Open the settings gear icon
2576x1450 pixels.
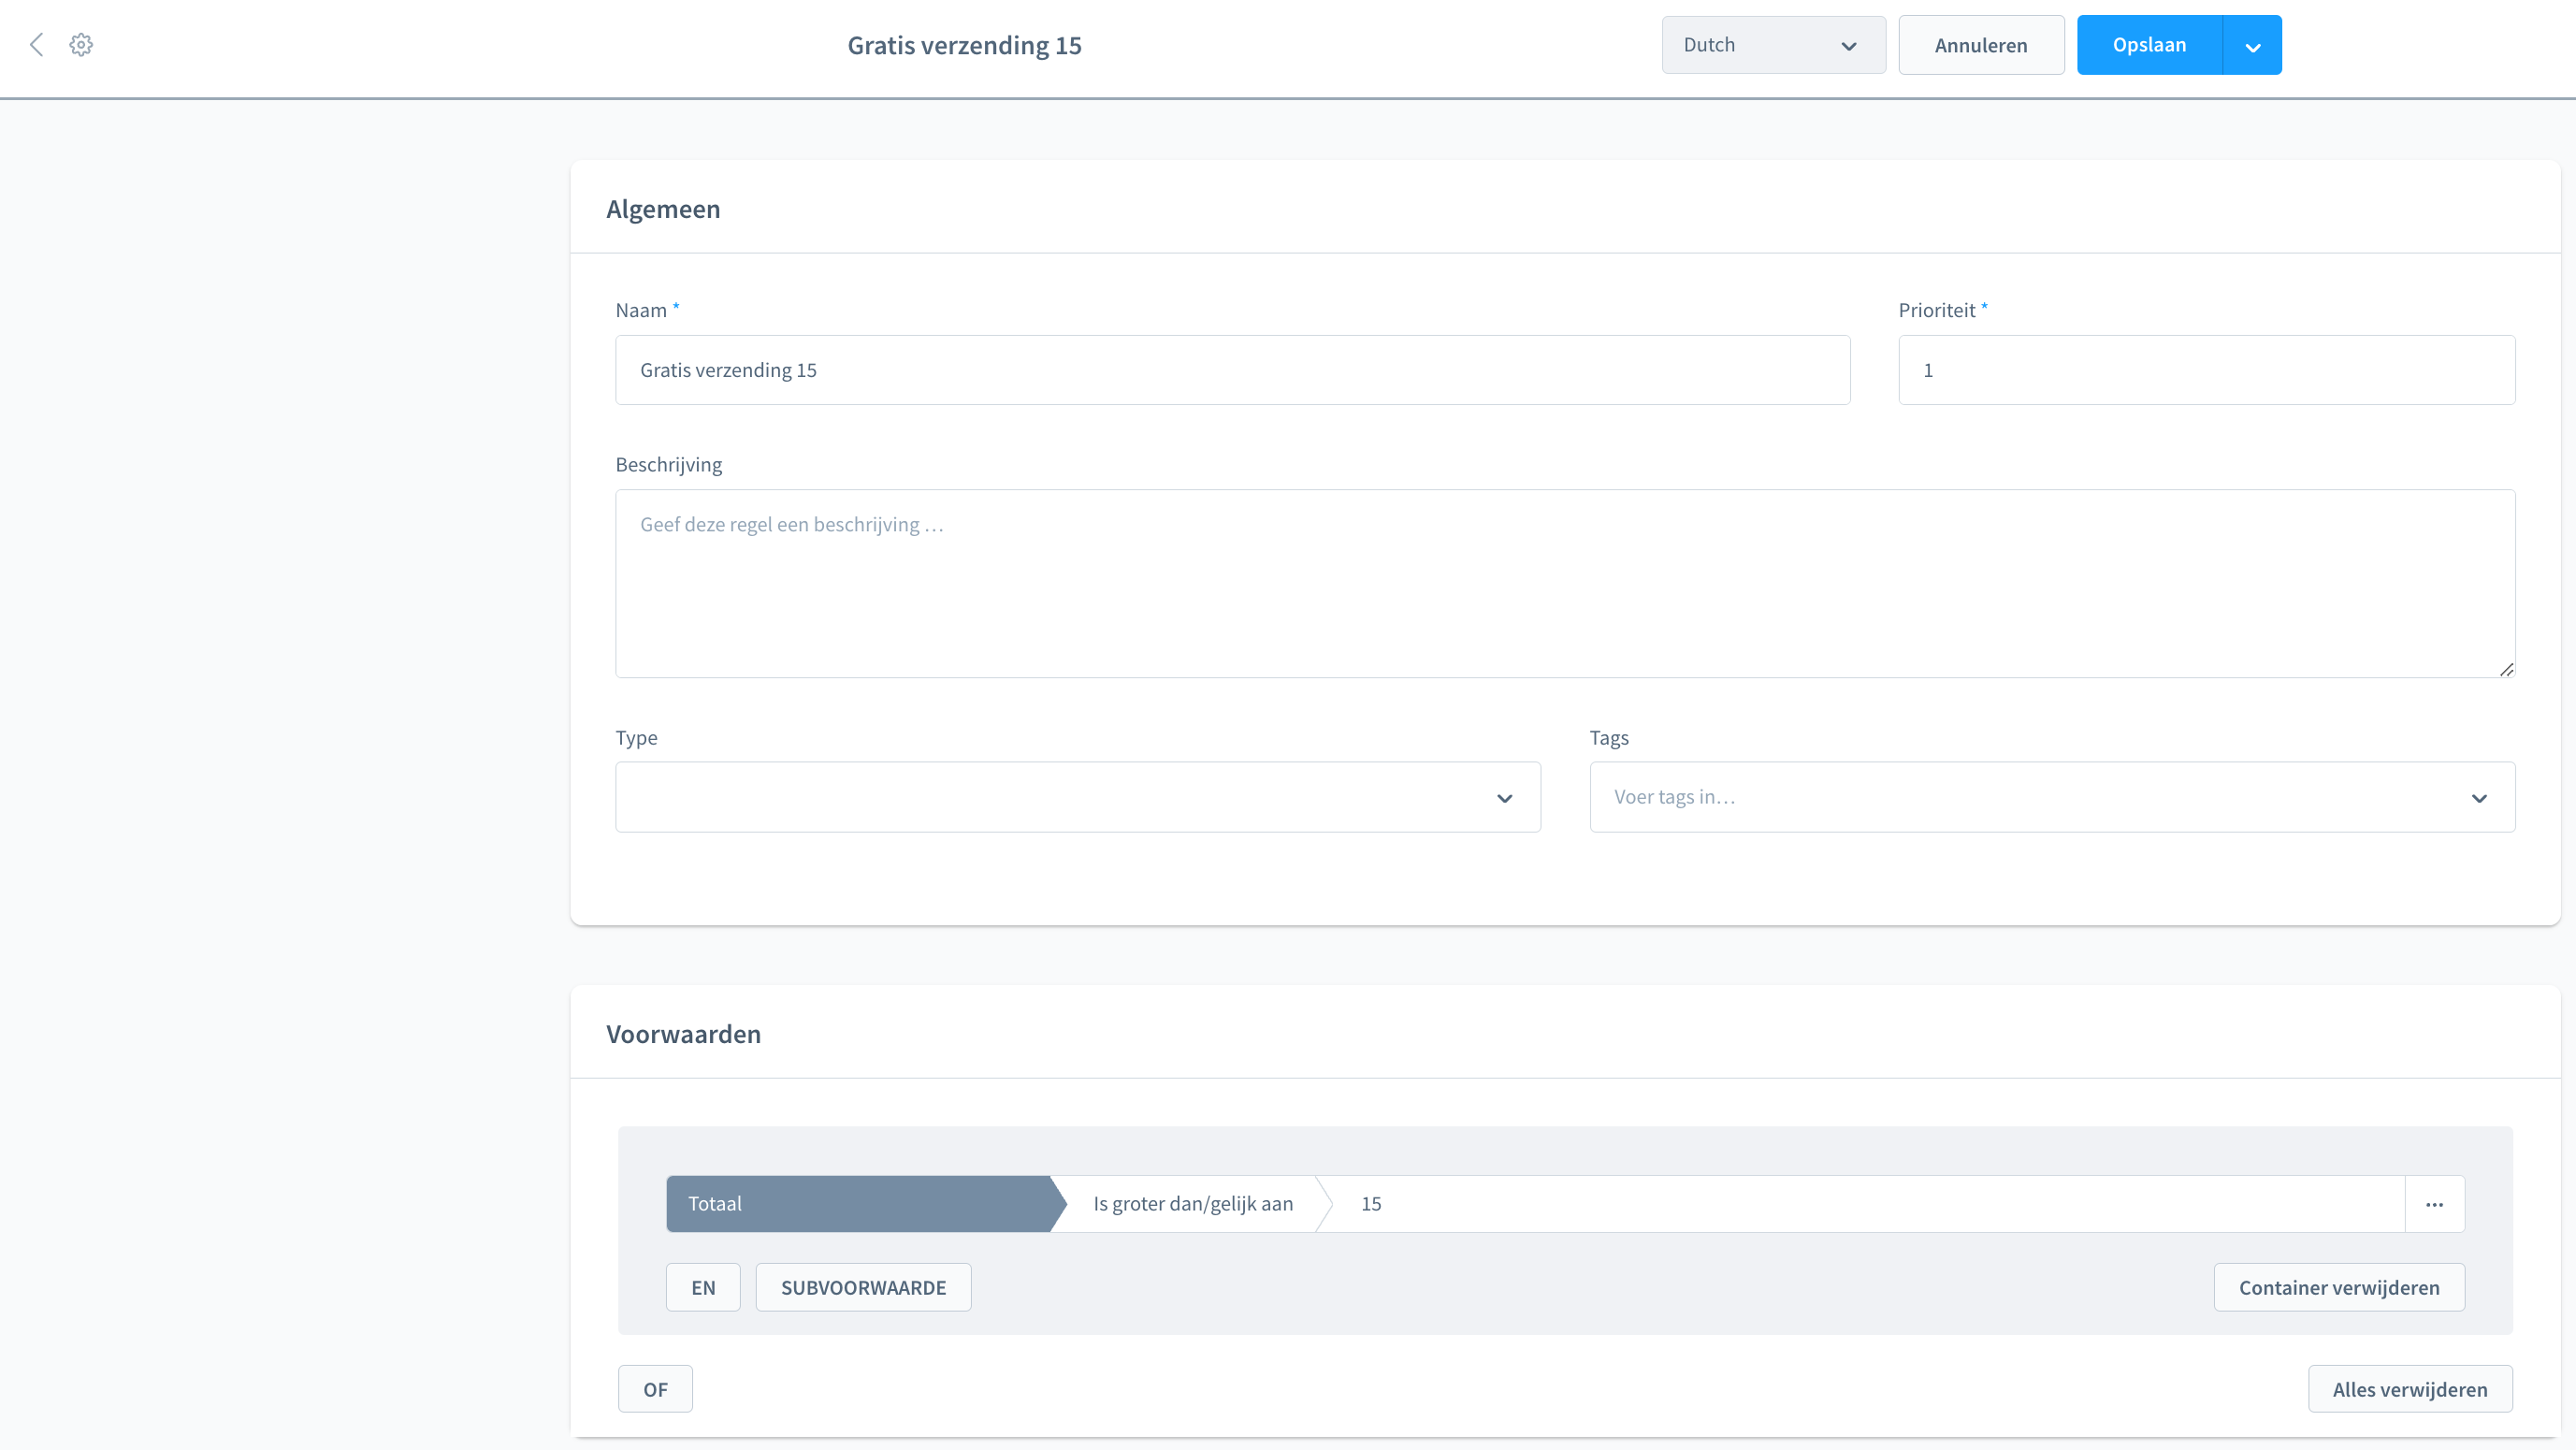(81, 45)
